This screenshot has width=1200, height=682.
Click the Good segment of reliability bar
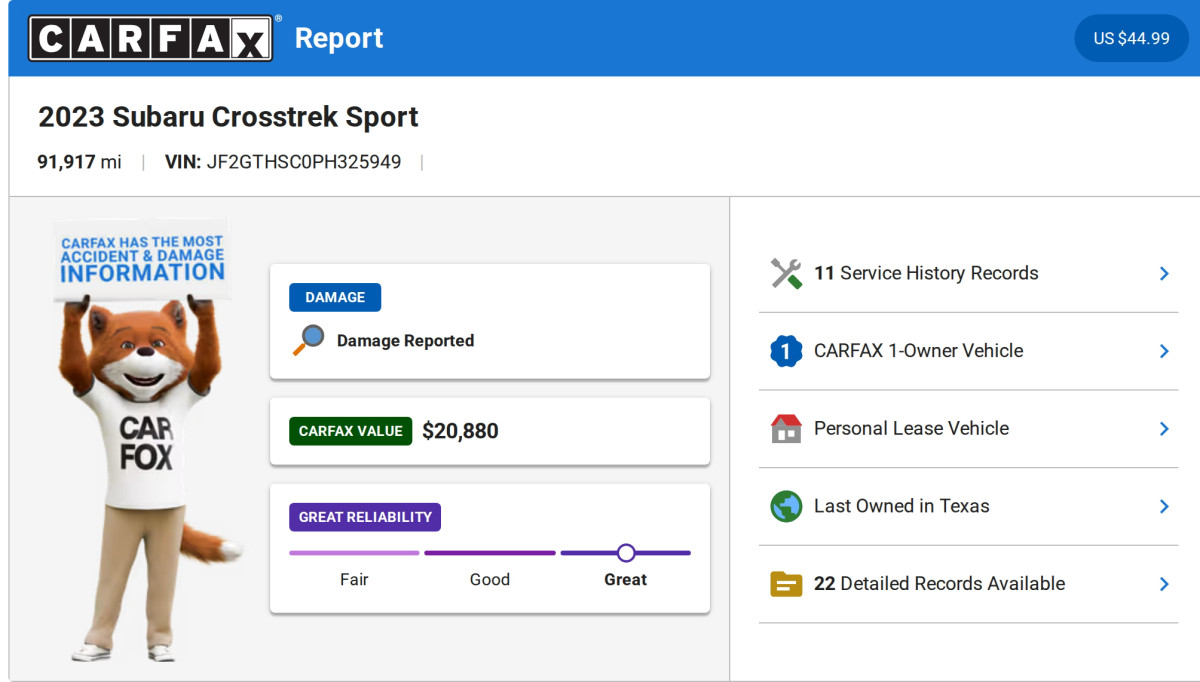(490, 553)
